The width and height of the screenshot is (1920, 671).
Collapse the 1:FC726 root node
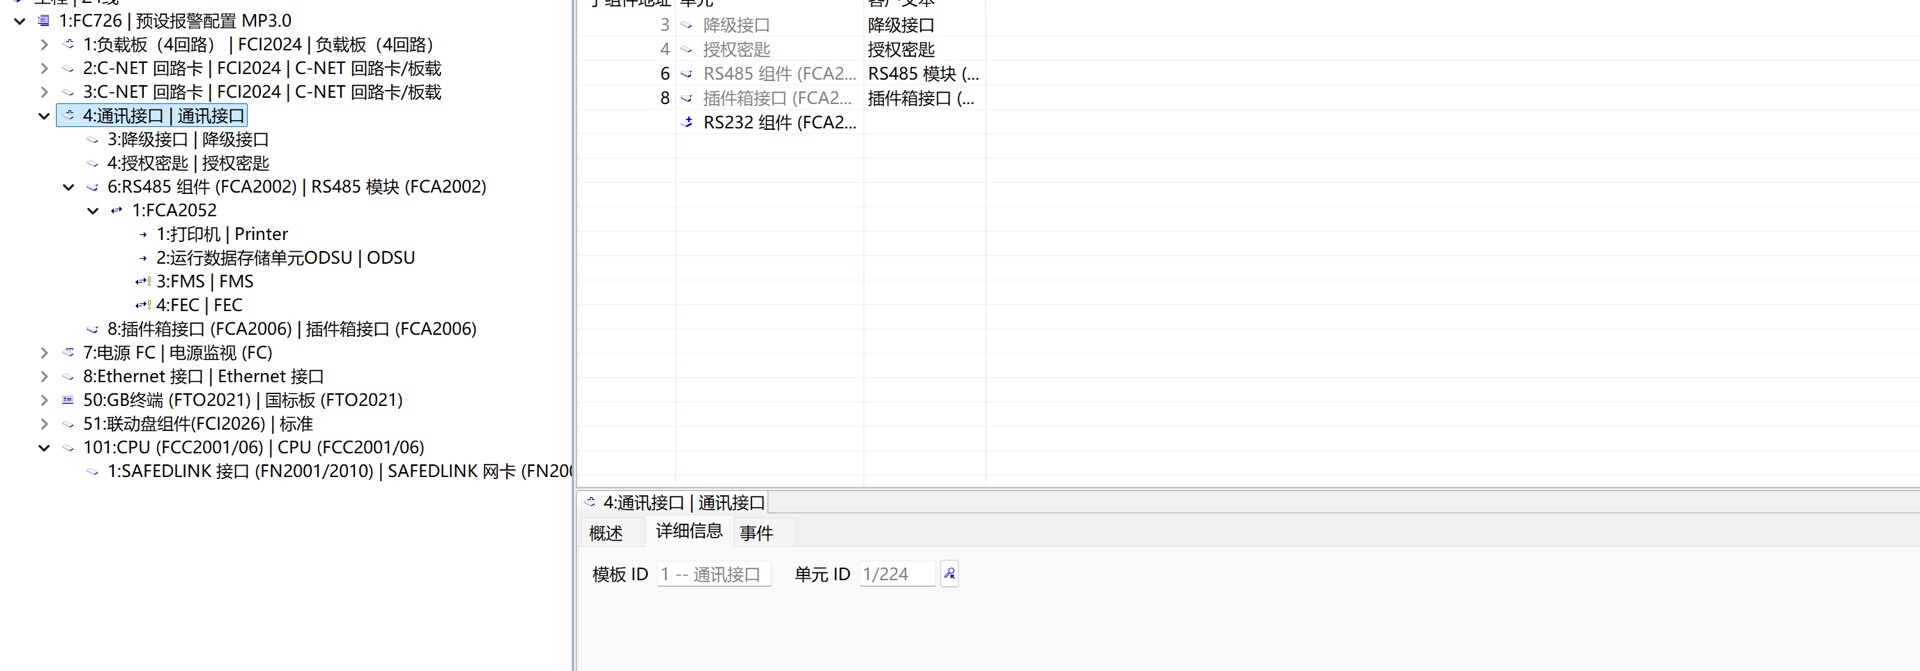[20, 21]
